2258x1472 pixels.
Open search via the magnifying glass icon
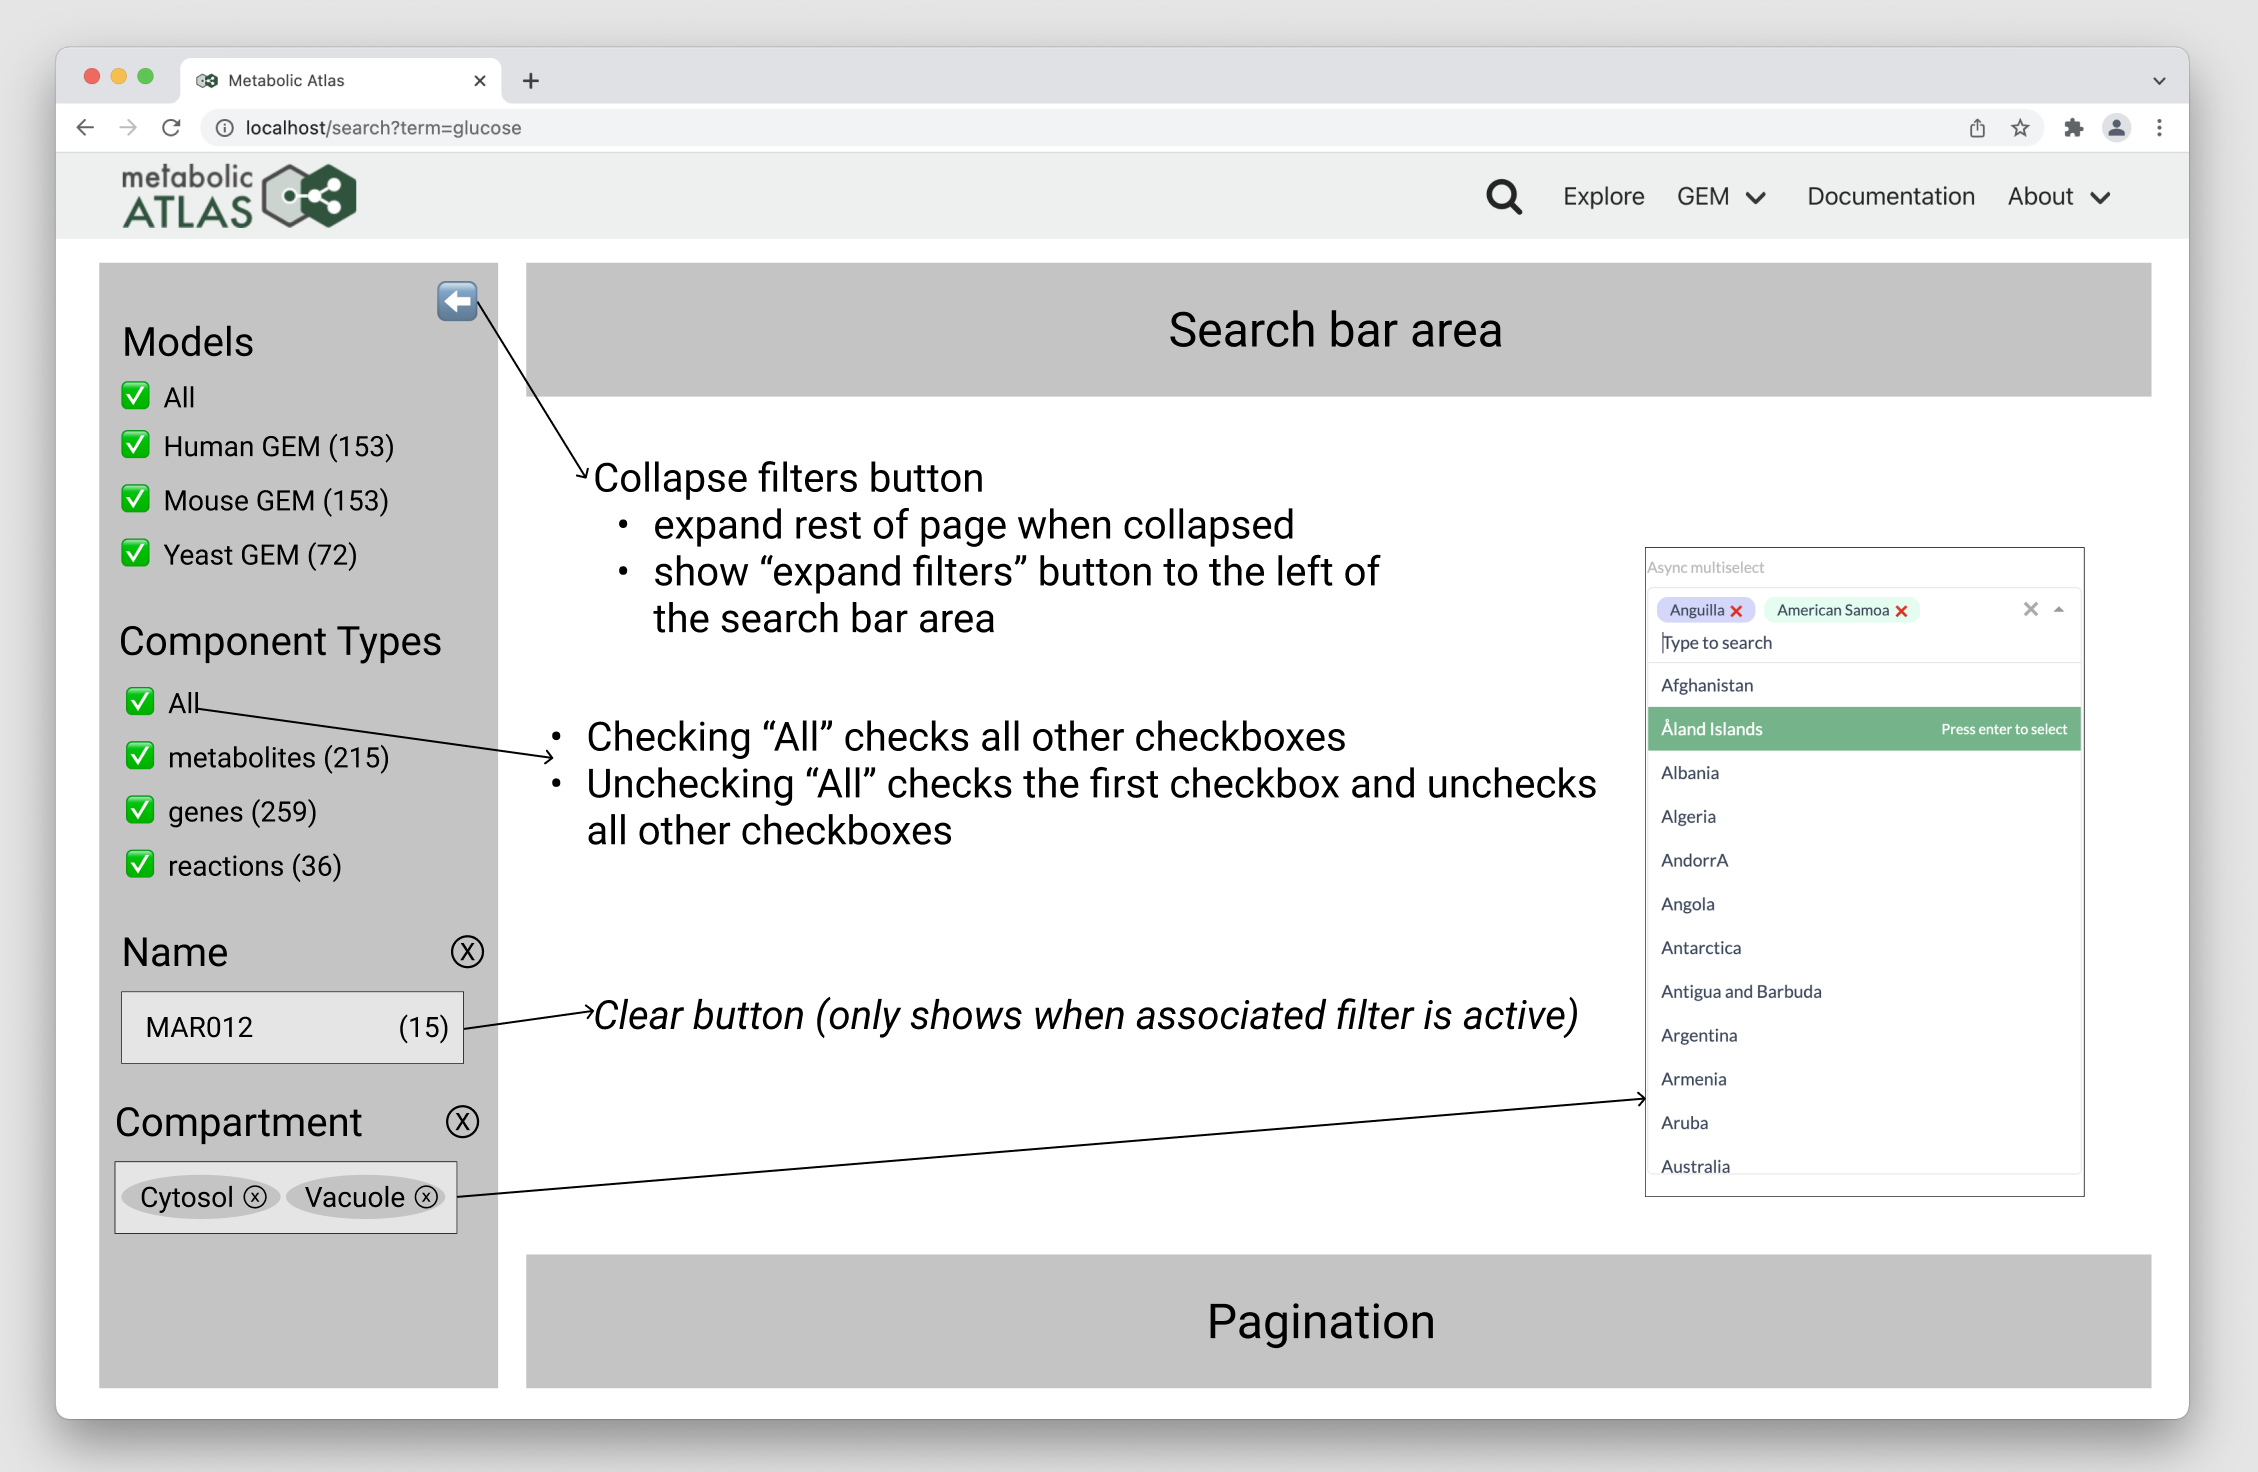tap(1503, 196)
